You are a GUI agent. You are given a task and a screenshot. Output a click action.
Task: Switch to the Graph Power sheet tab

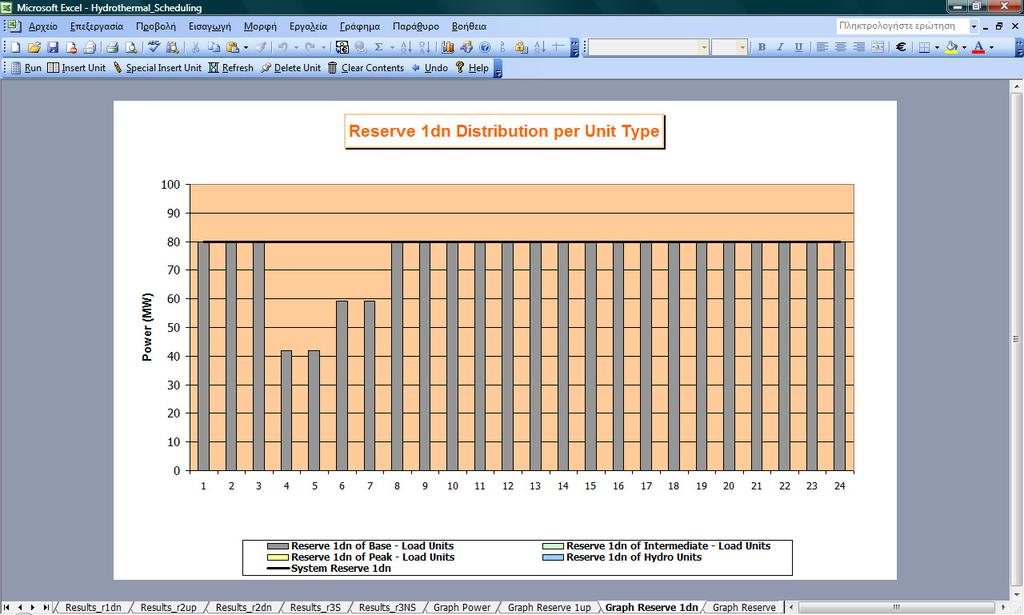pyautogui.click(x=462, y=607)
